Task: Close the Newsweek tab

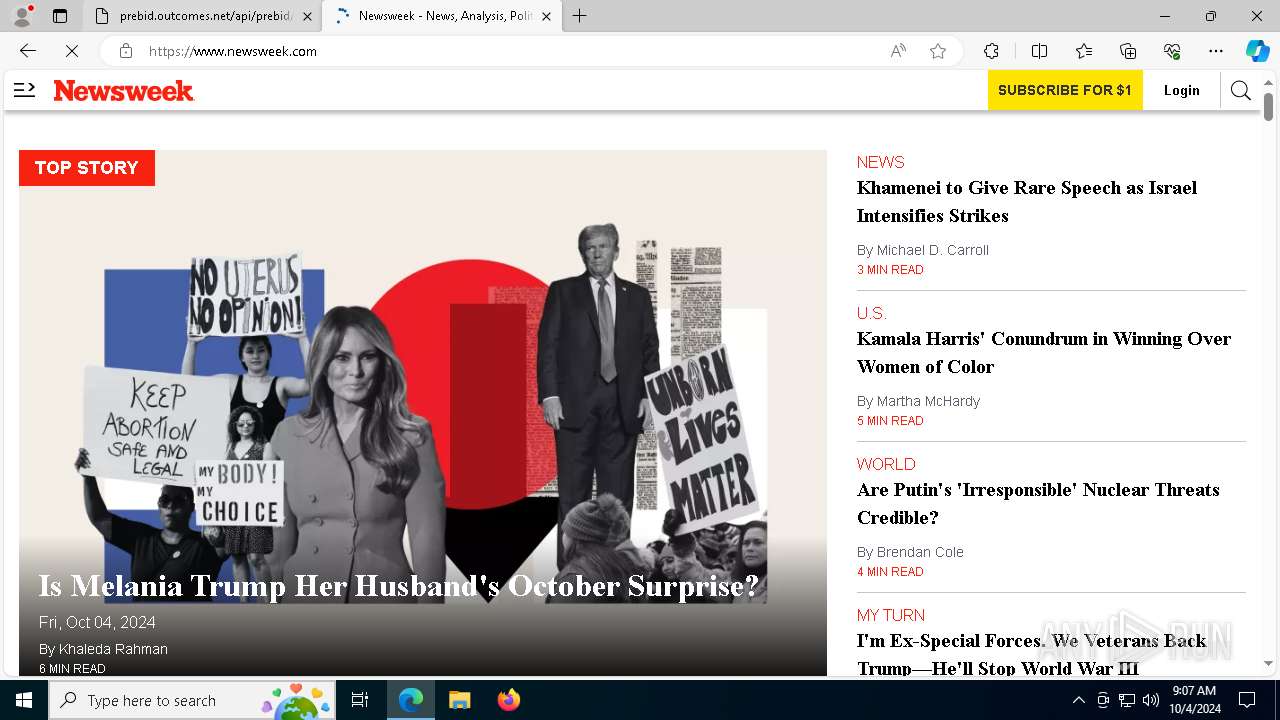Action: (x=546, y=16)
